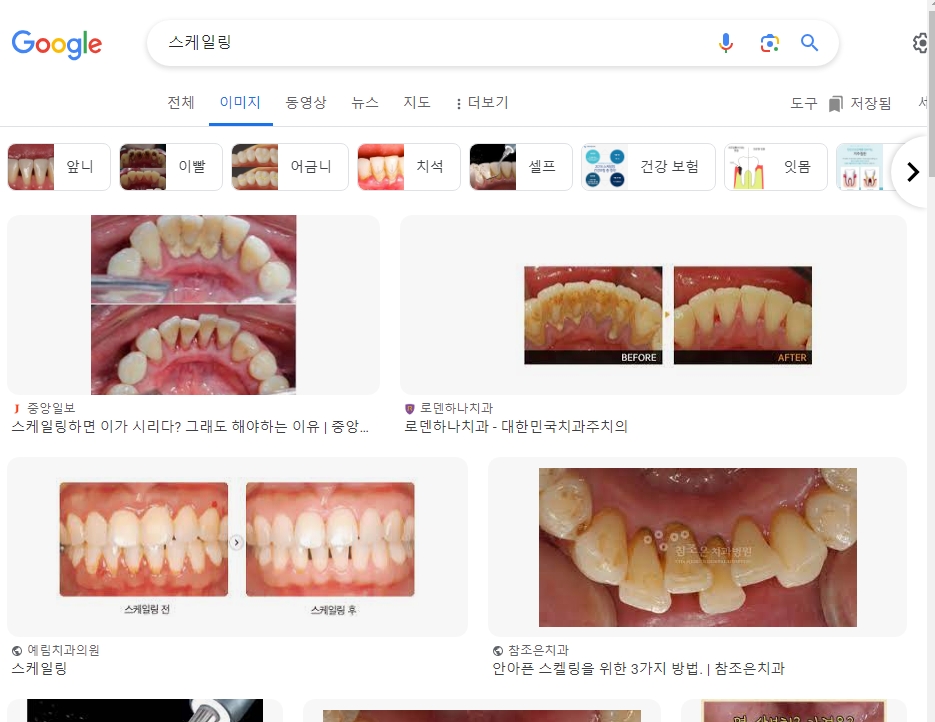Open Google Lens image search
Viewport: 935px width, 722px height.
tap(768, 43)
